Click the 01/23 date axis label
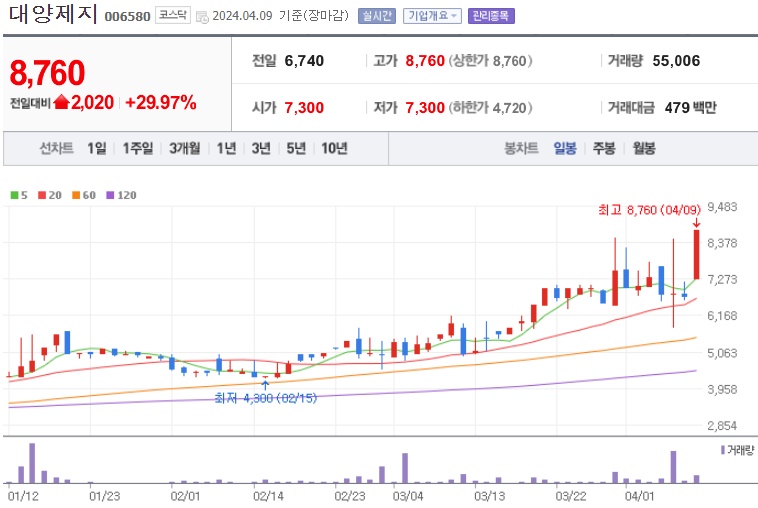Screen dimensions: 758x508 tap(105, 496)
